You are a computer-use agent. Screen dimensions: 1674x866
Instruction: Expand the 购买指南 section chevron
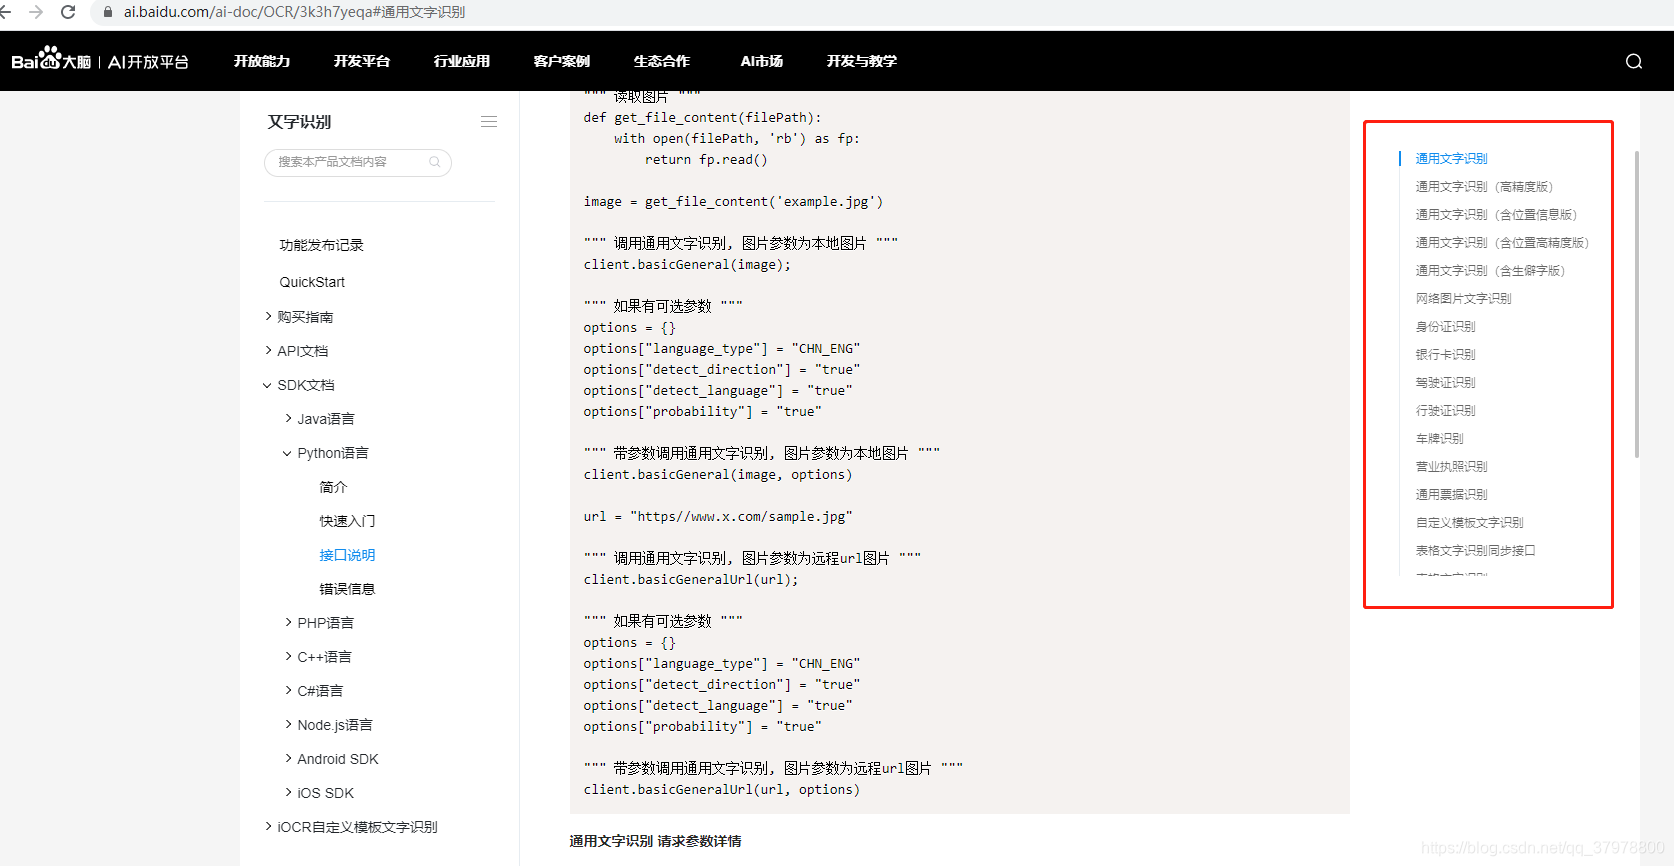[268, 316]
